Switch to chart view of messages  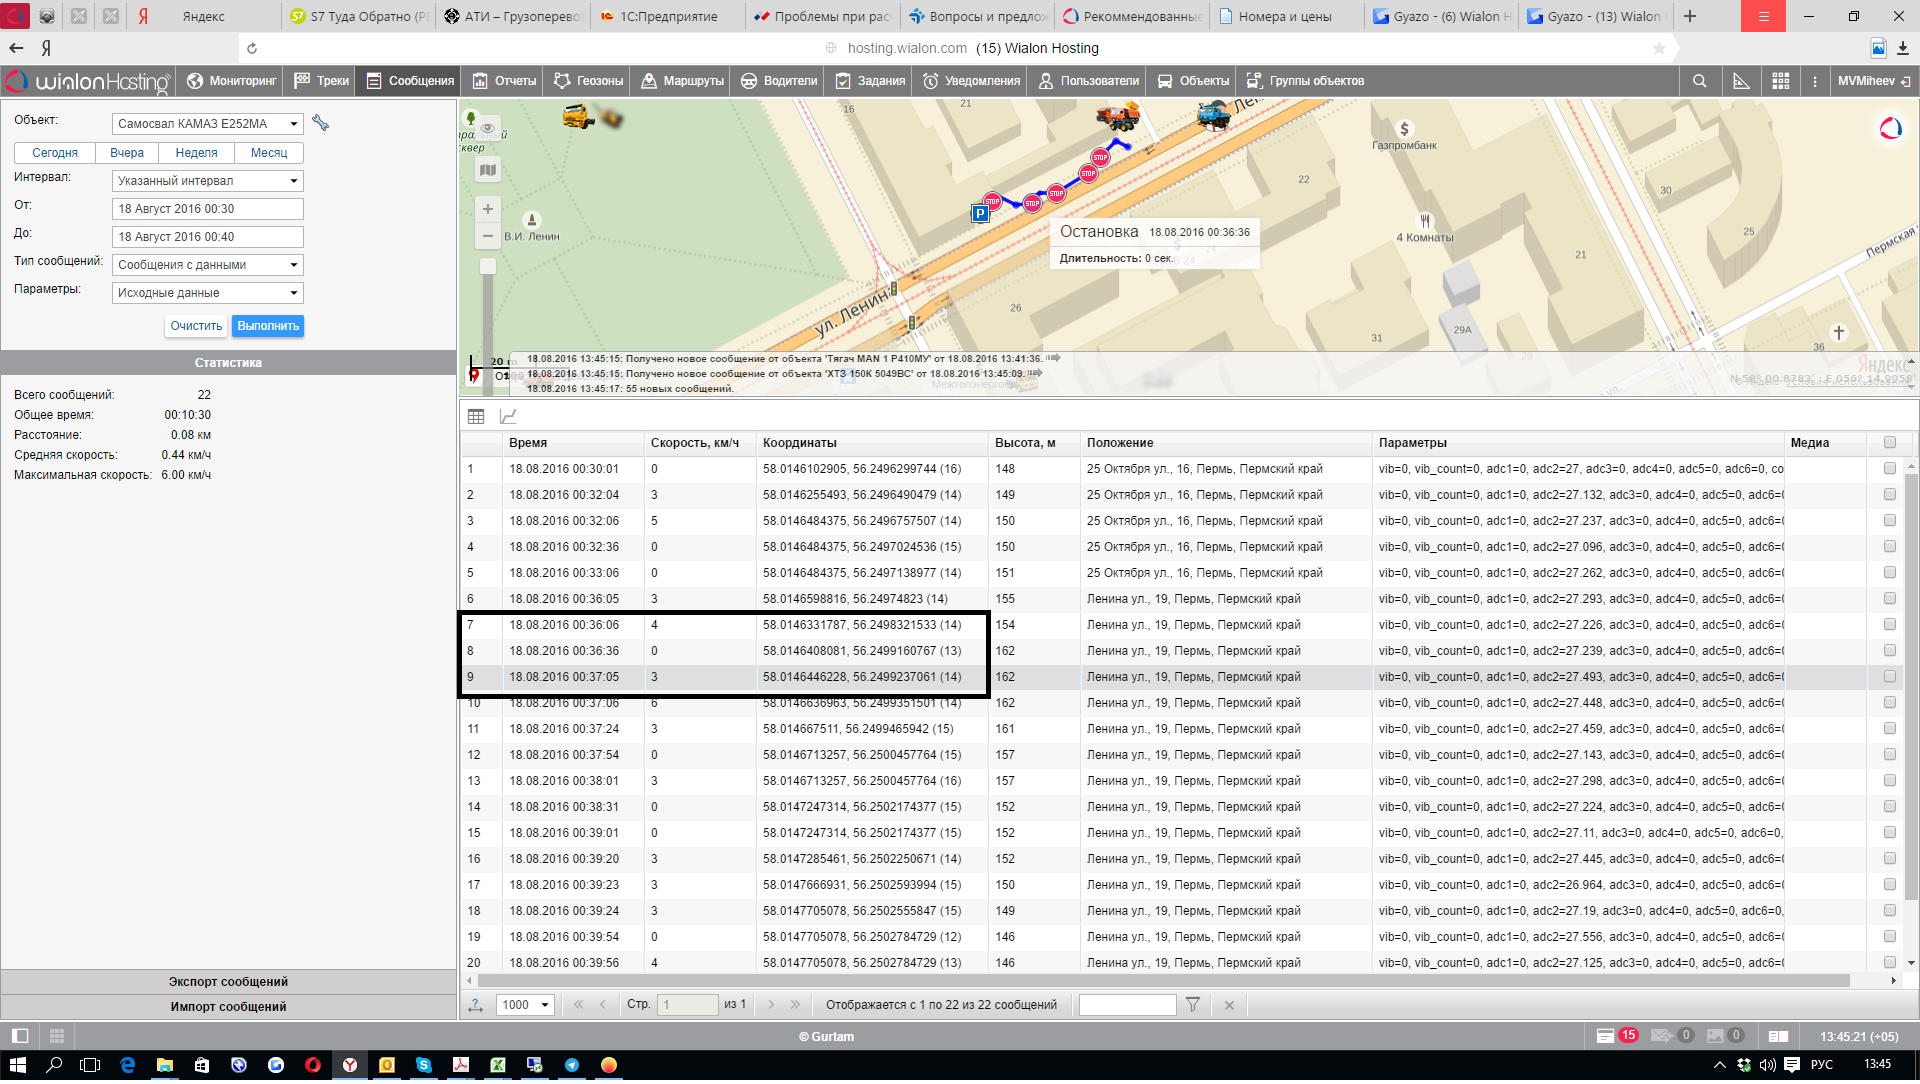(508, 416)
